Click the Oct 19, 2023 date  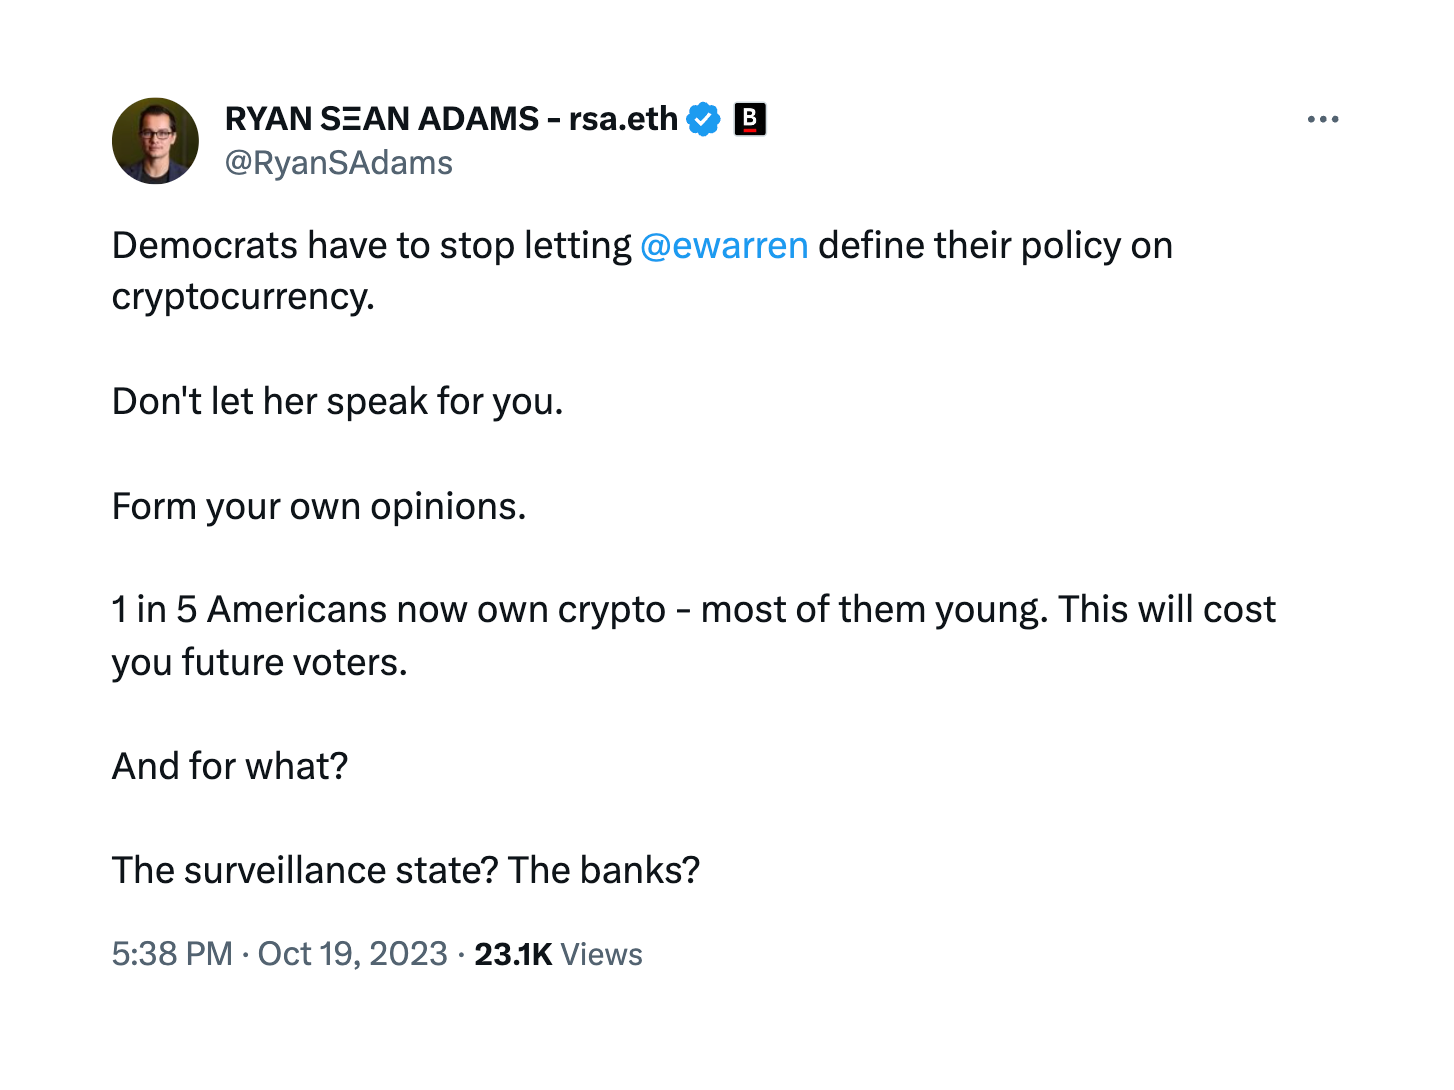(352, 954)
